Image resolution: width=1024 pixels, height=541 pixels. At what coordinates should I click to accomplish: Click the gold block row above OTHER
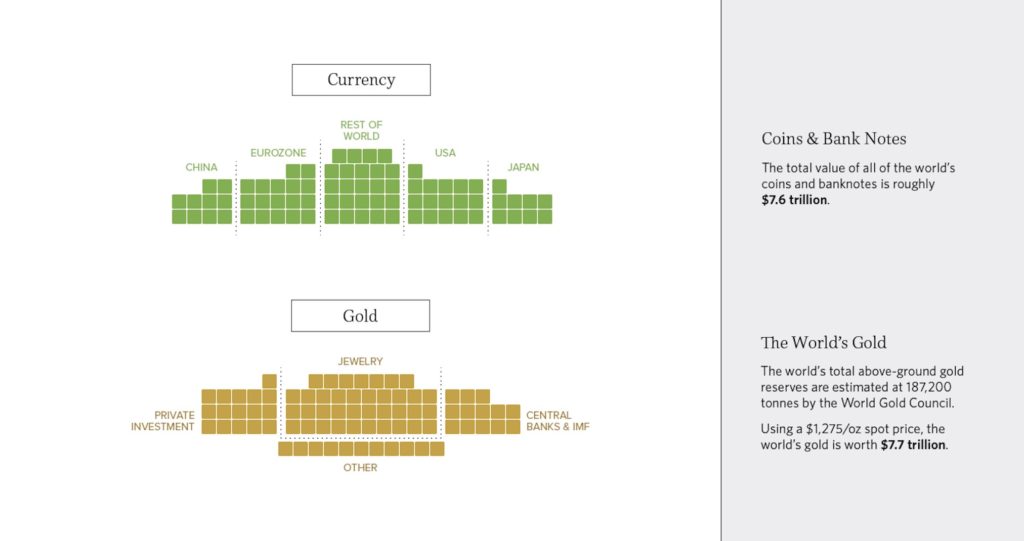pos(360,449)
